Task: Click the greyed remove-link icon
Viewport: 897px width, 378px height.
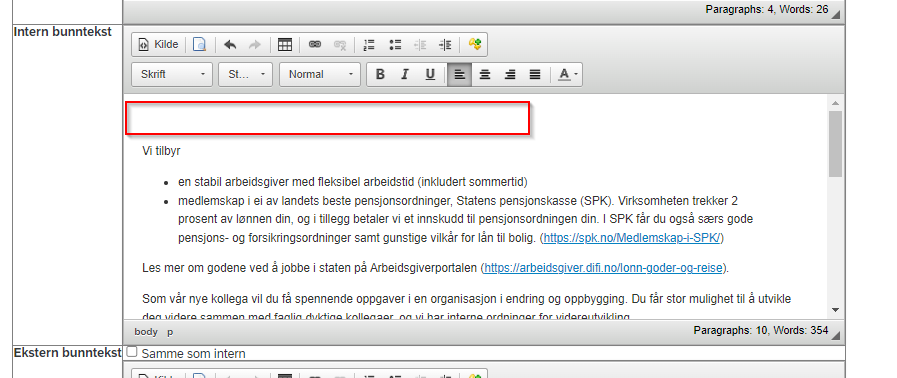Action: coord(340,45)
